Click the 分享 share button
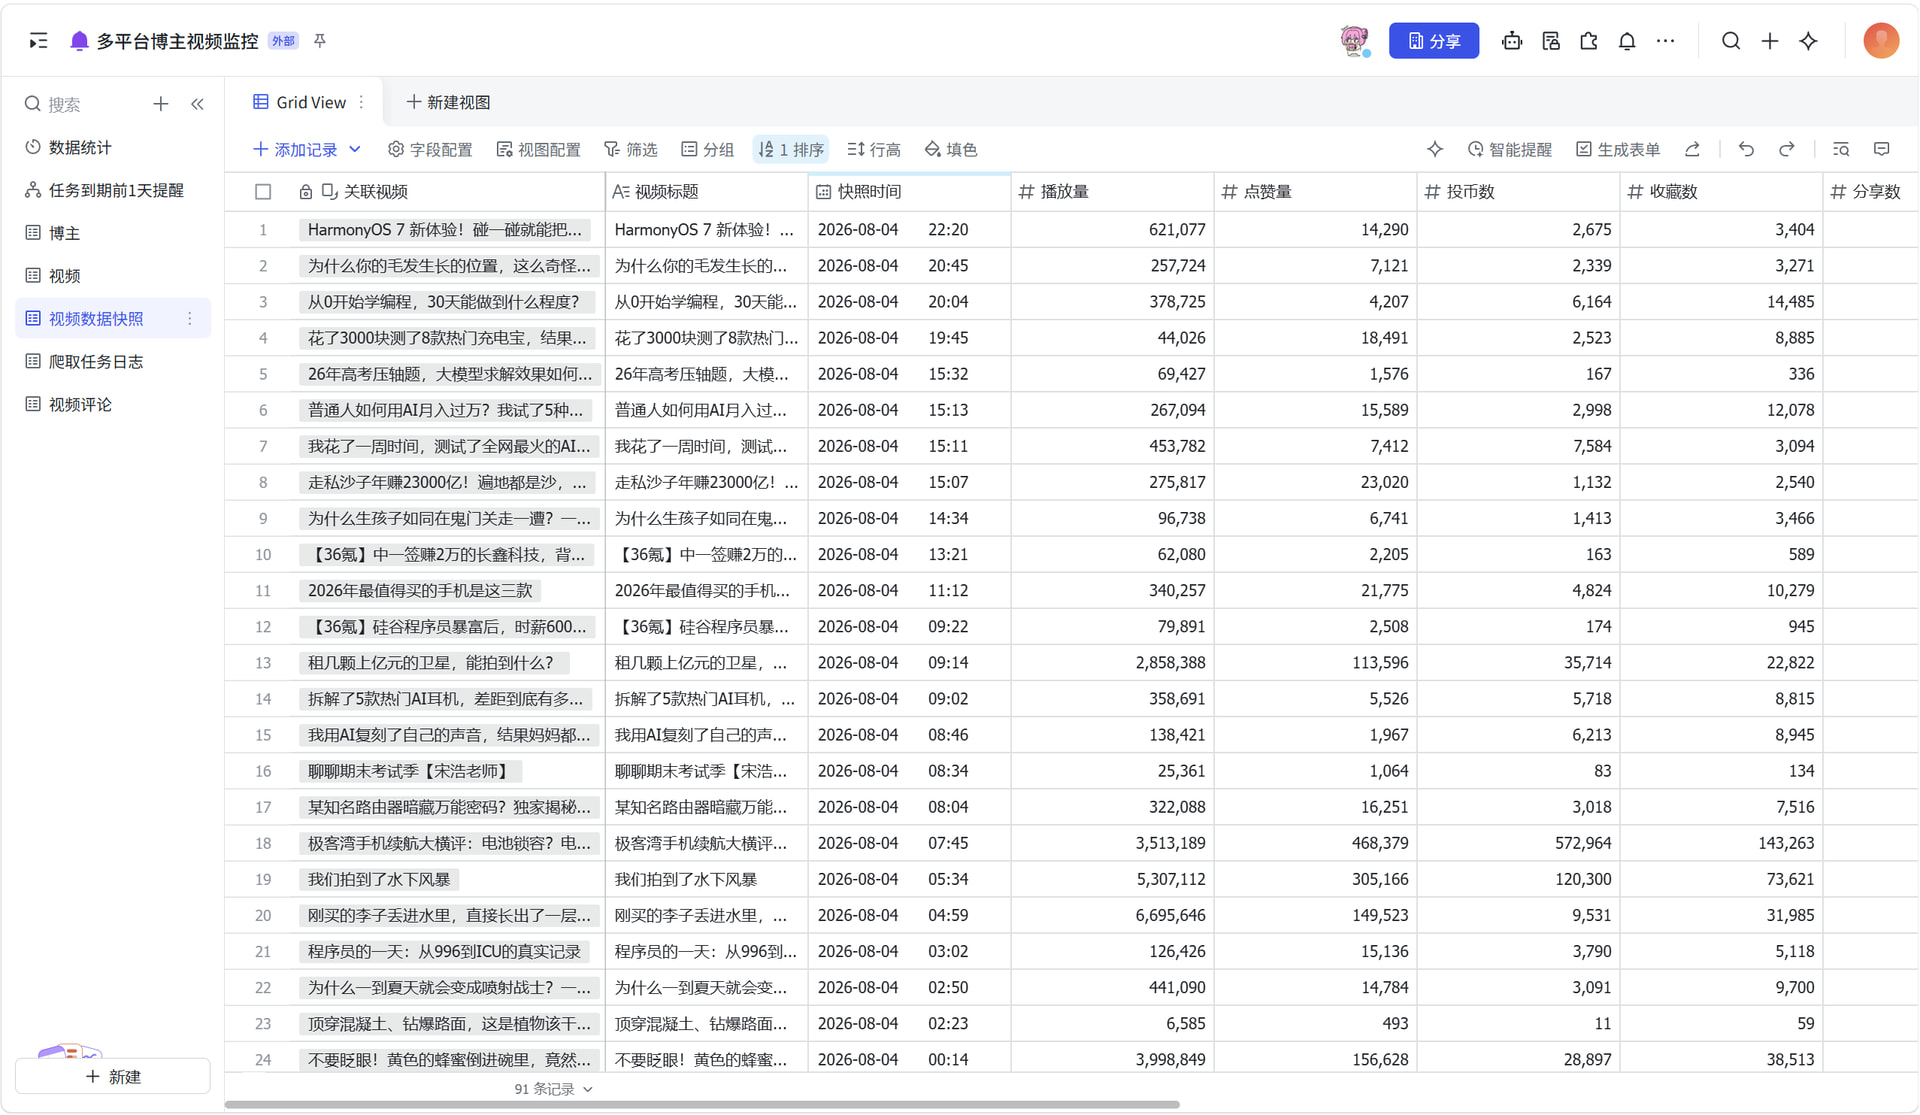 (1433, 41)
